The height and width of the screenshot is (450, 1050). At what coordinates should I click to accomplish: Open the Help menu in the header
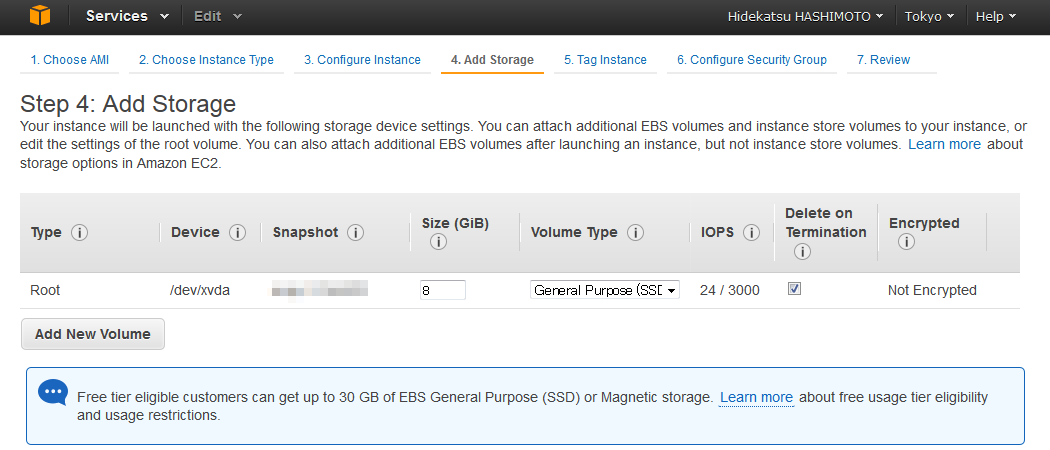coord(996,17)
